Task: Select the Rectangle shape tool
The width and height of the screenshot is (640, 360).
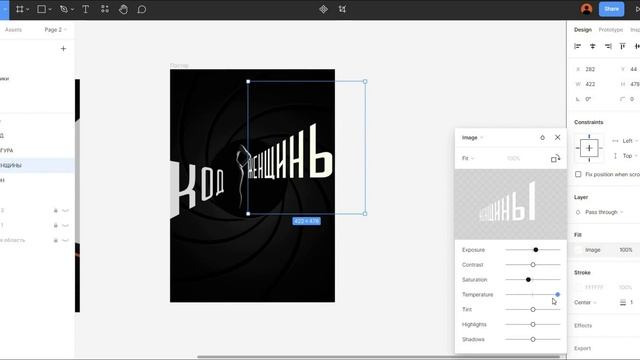Action: click(41, 9)
